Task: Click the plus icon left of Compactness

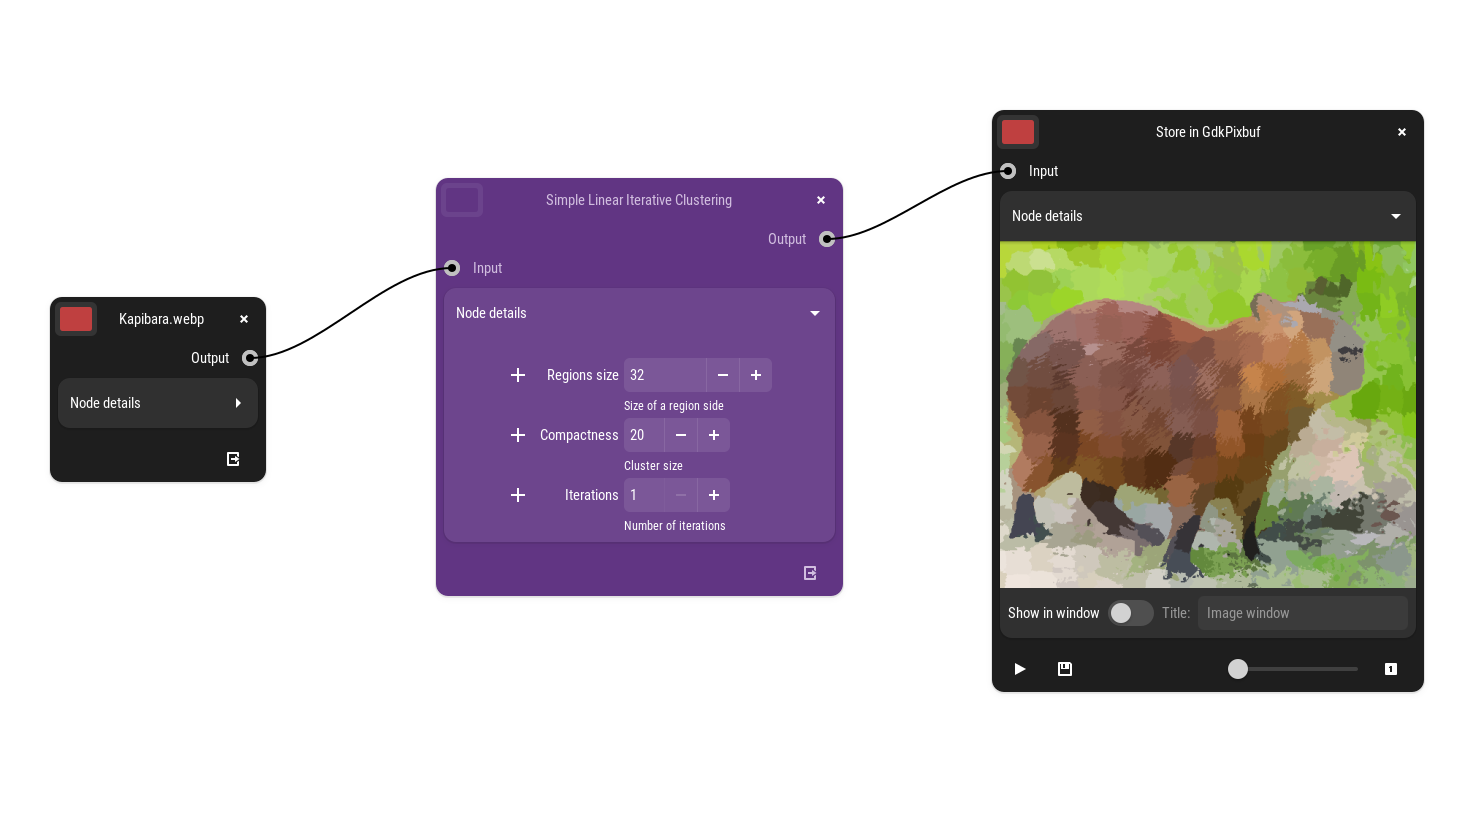Action: pos(518,435)
